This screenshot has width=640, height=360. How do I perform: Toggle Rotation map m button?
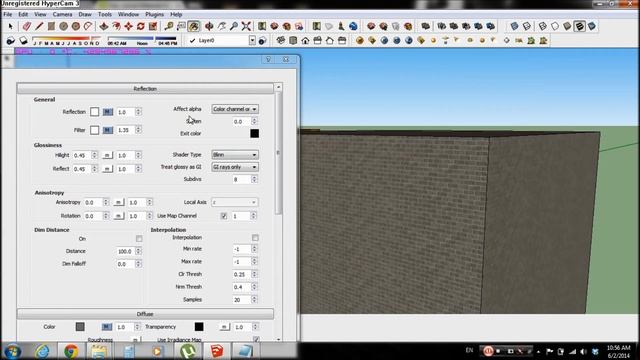(x=118, y=216)
